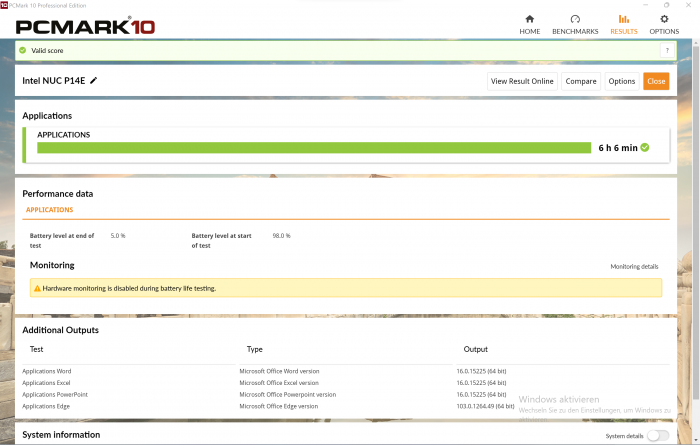The height and width of the screenshot is (445, 700).
Task: Click the checkmark beside 6 h 6 min
Action: click(x=645, y=147)
